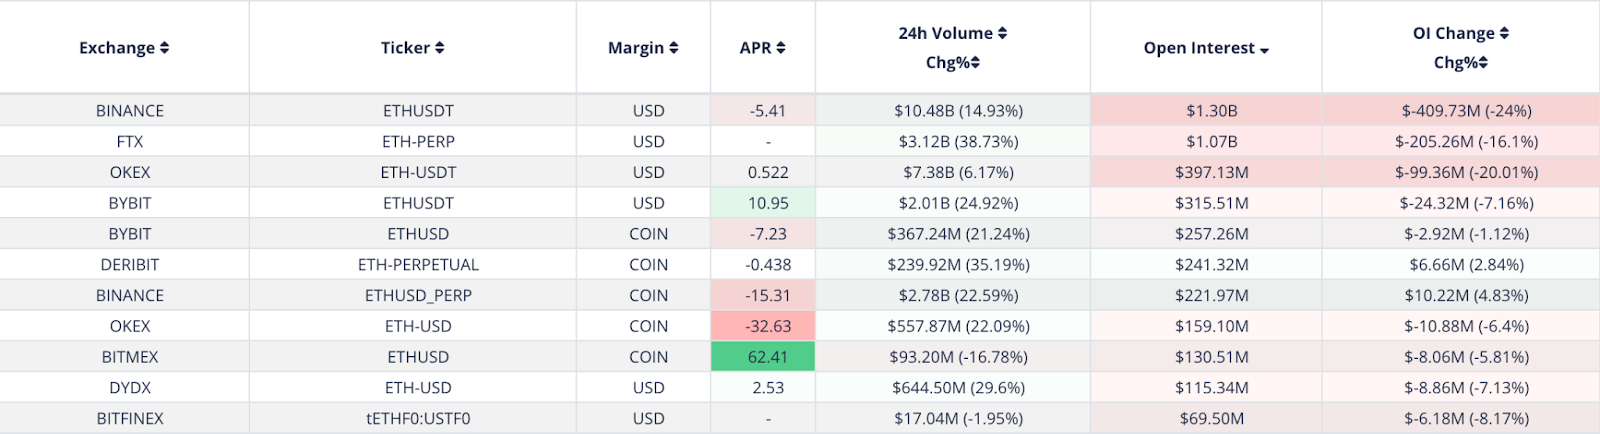Click the $1.30B open interest value

1211,111
